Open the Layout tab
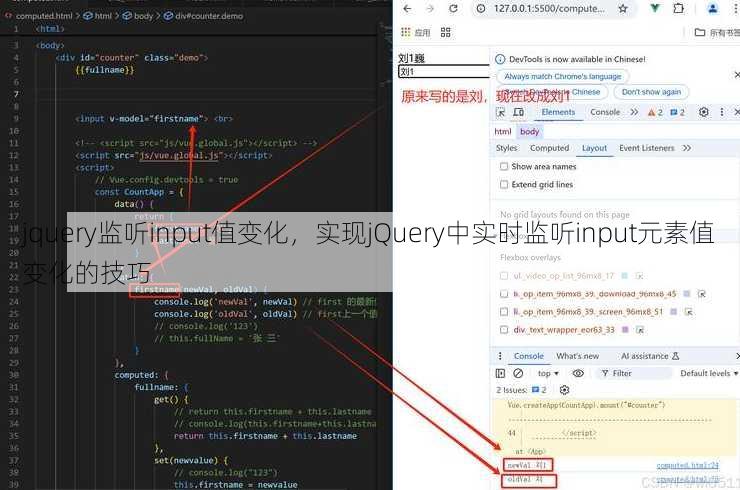 coord(594,148)
